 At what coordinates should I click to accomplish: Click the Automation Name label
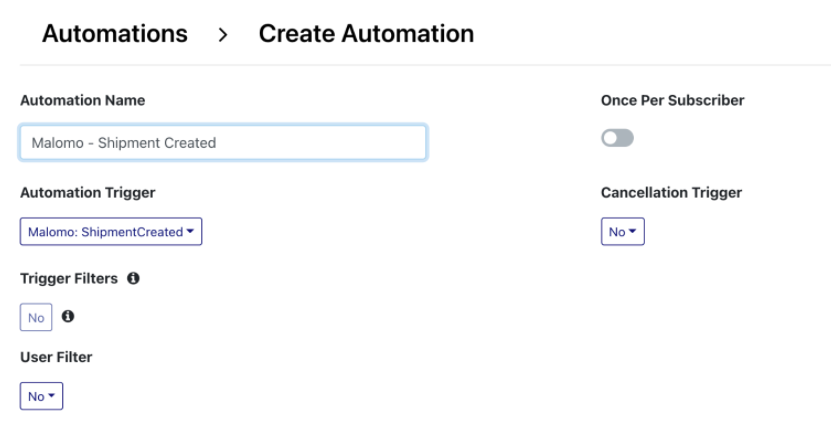point(83,100)
